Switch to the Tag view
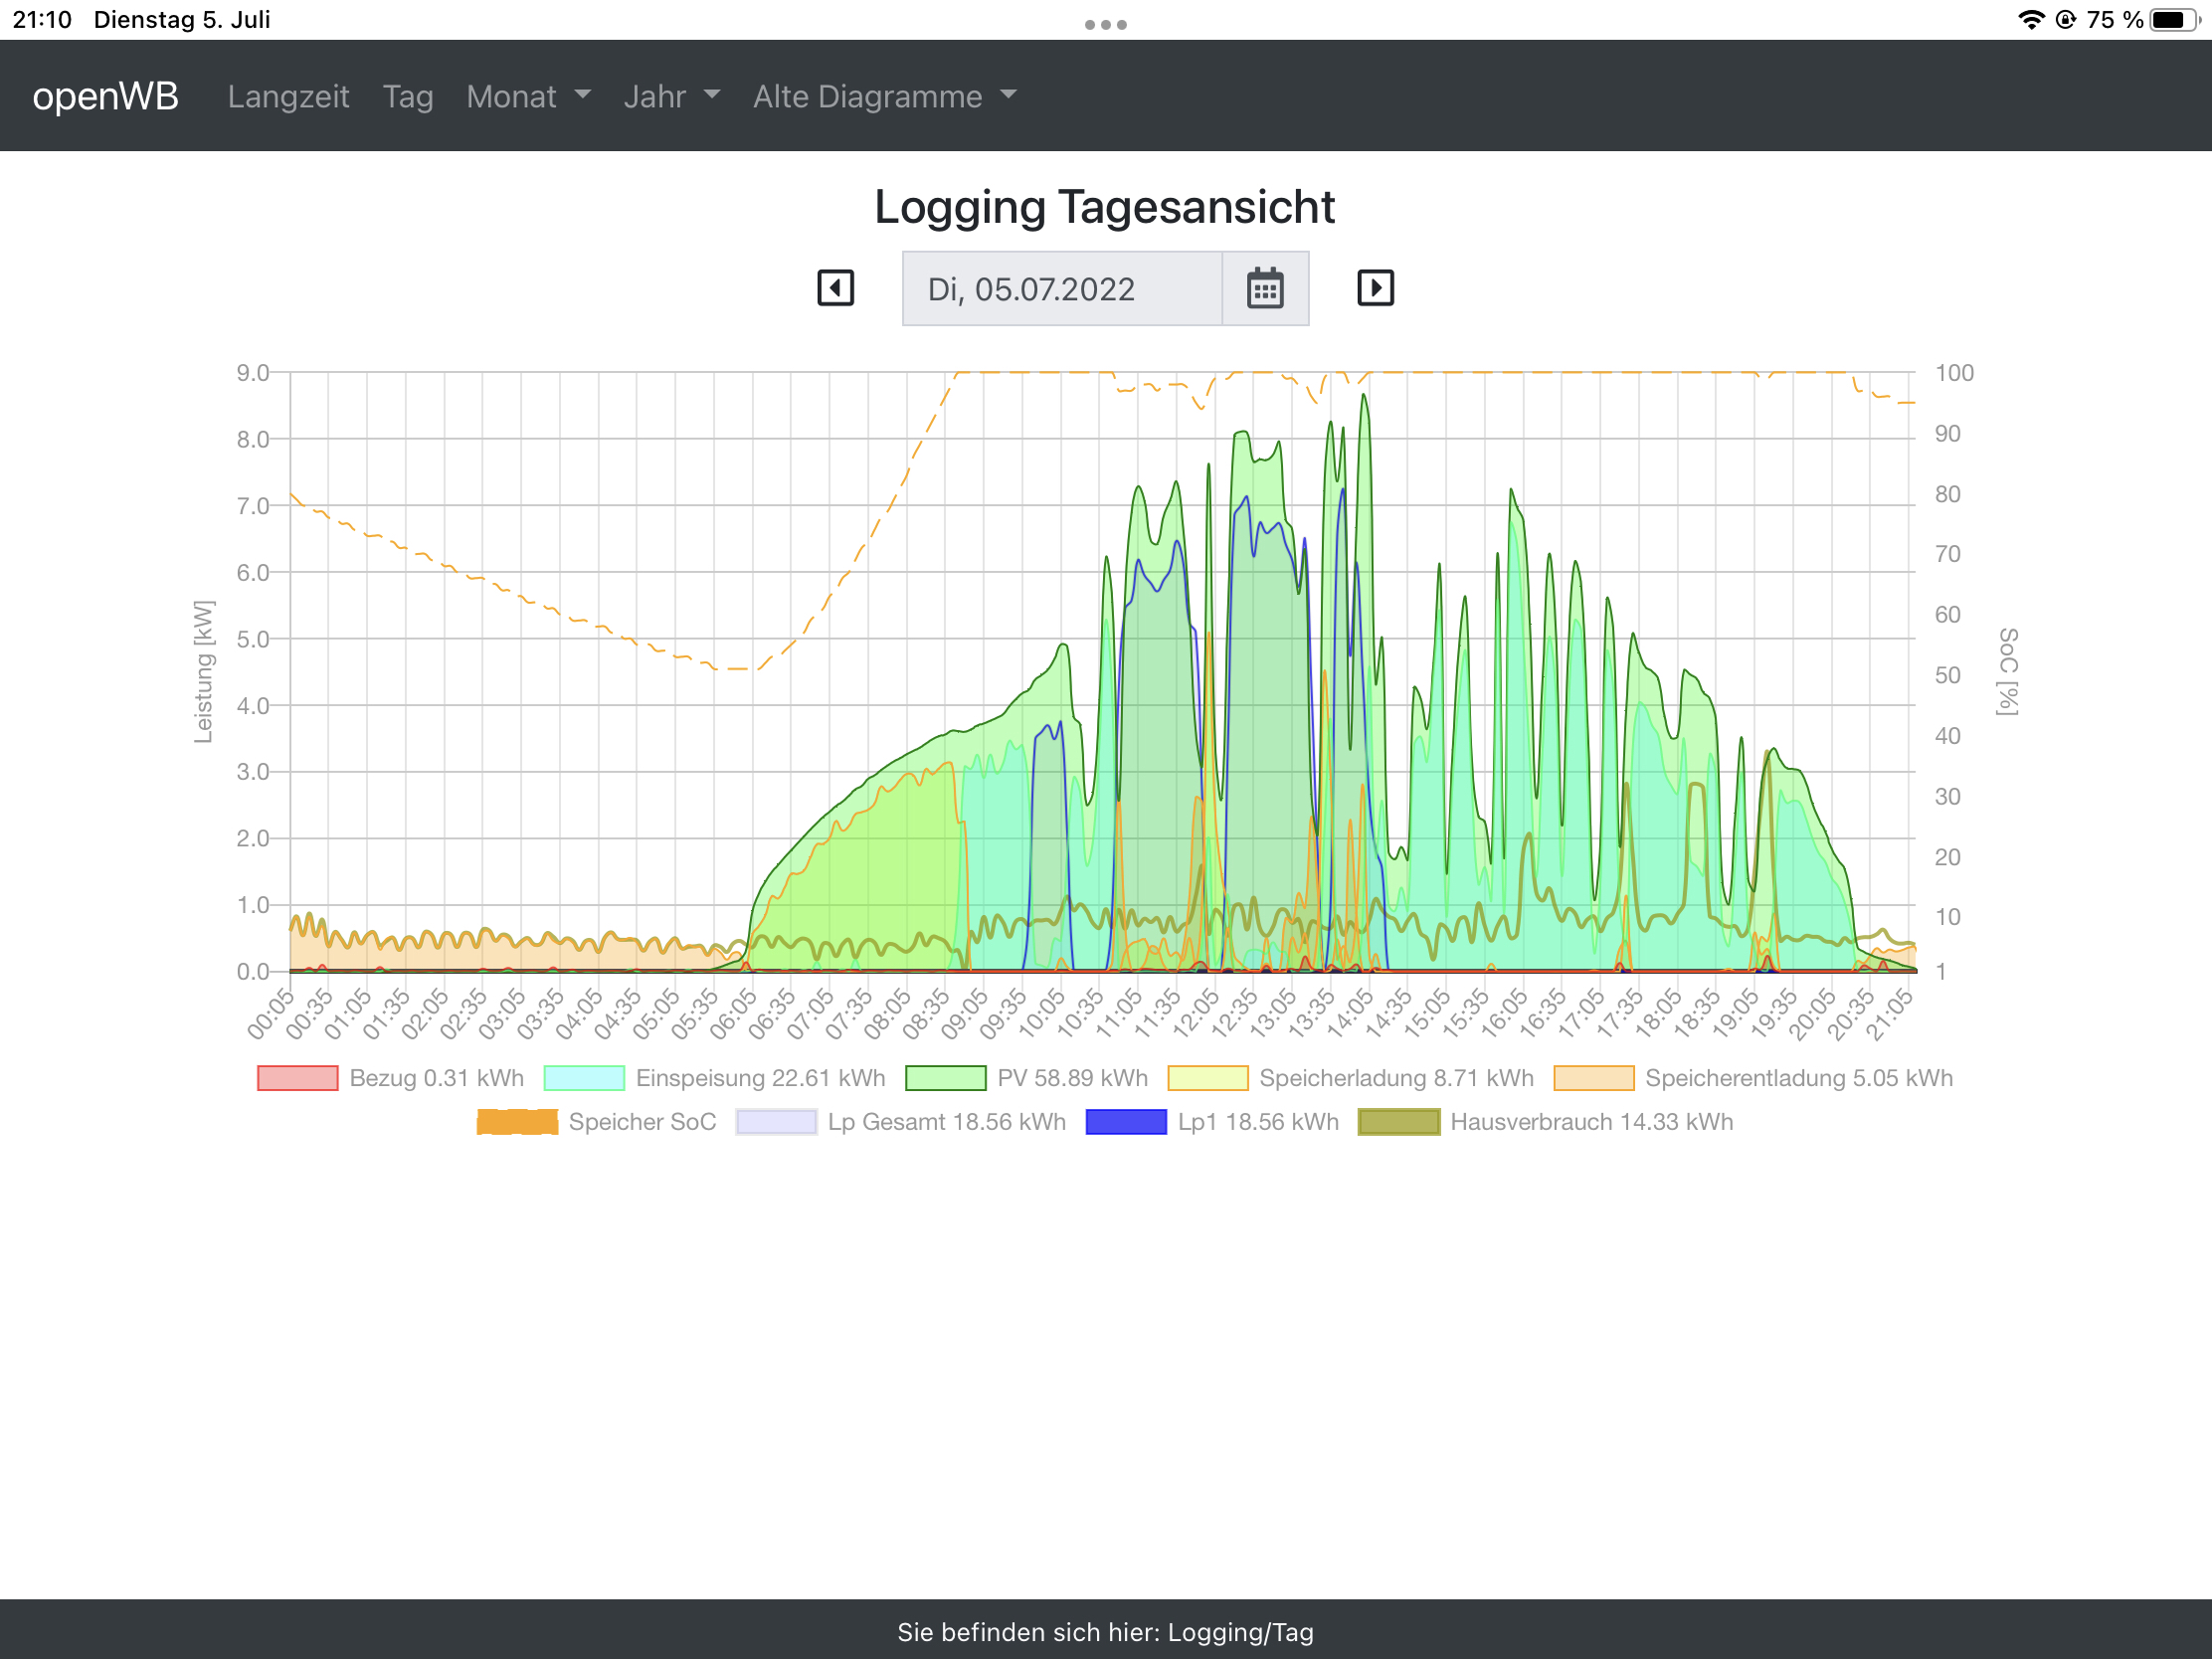Image resolution: width=2212 pixels, height=1659 pixels. [x=408, y=96]
